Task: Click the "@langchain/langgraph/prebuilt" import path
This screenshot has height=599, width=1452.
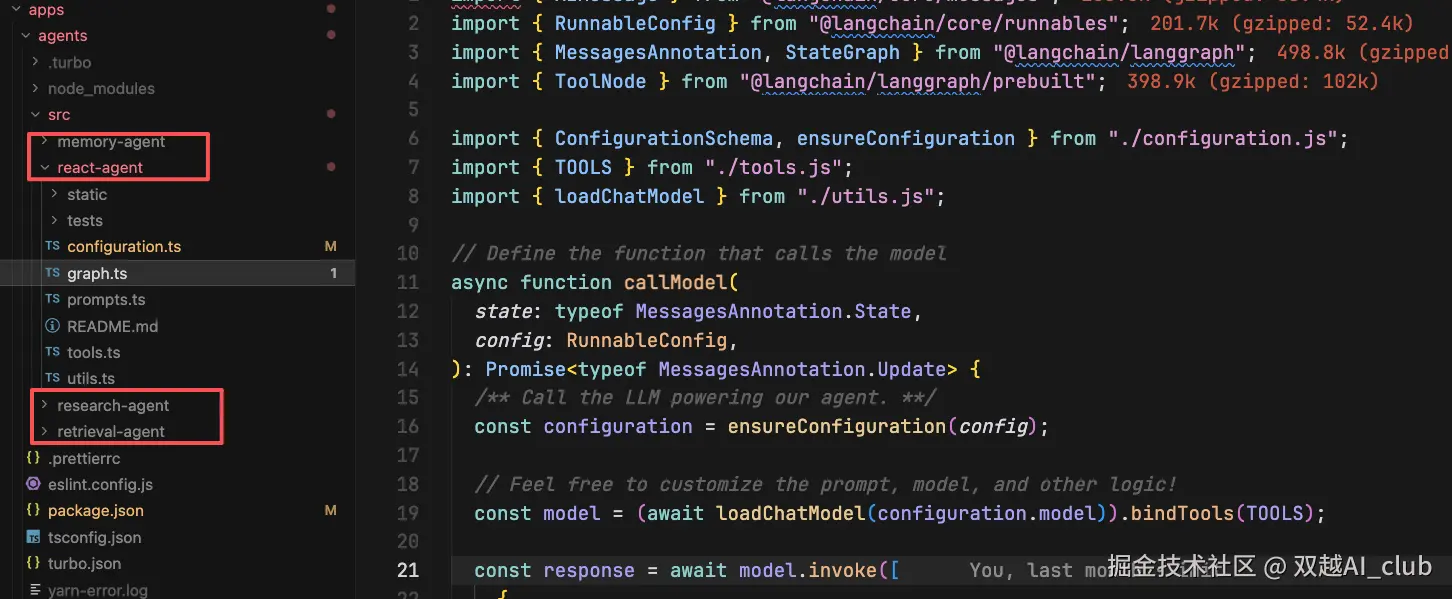Action: pyautogui.click(x=917, y=81)
